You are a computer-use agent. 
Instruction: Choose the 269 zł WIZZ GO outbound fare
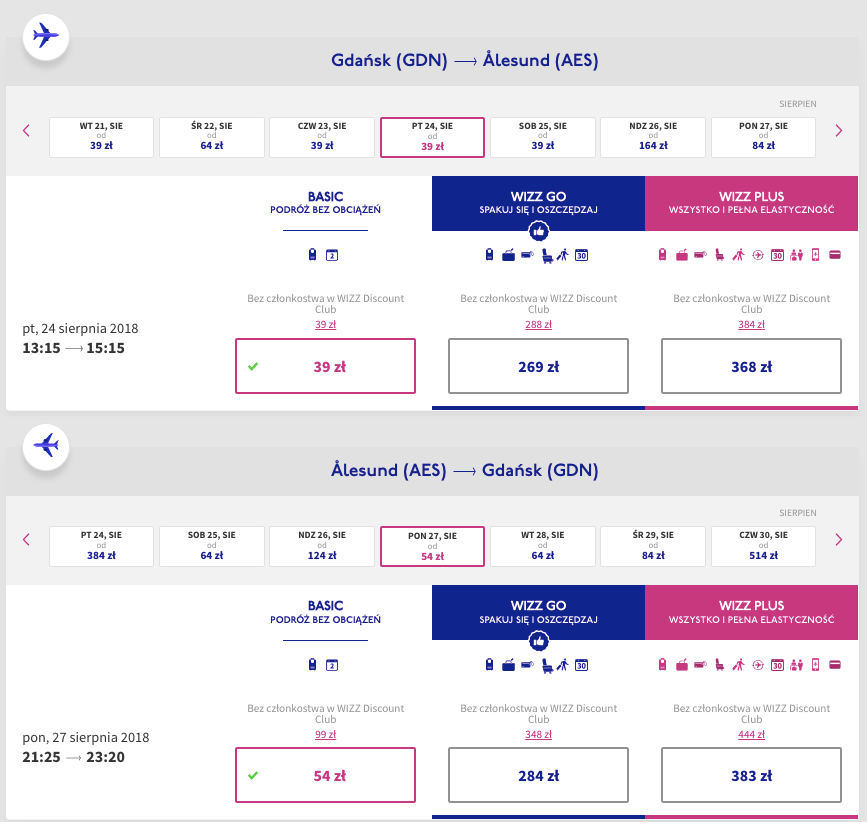(x=538, y=366)
